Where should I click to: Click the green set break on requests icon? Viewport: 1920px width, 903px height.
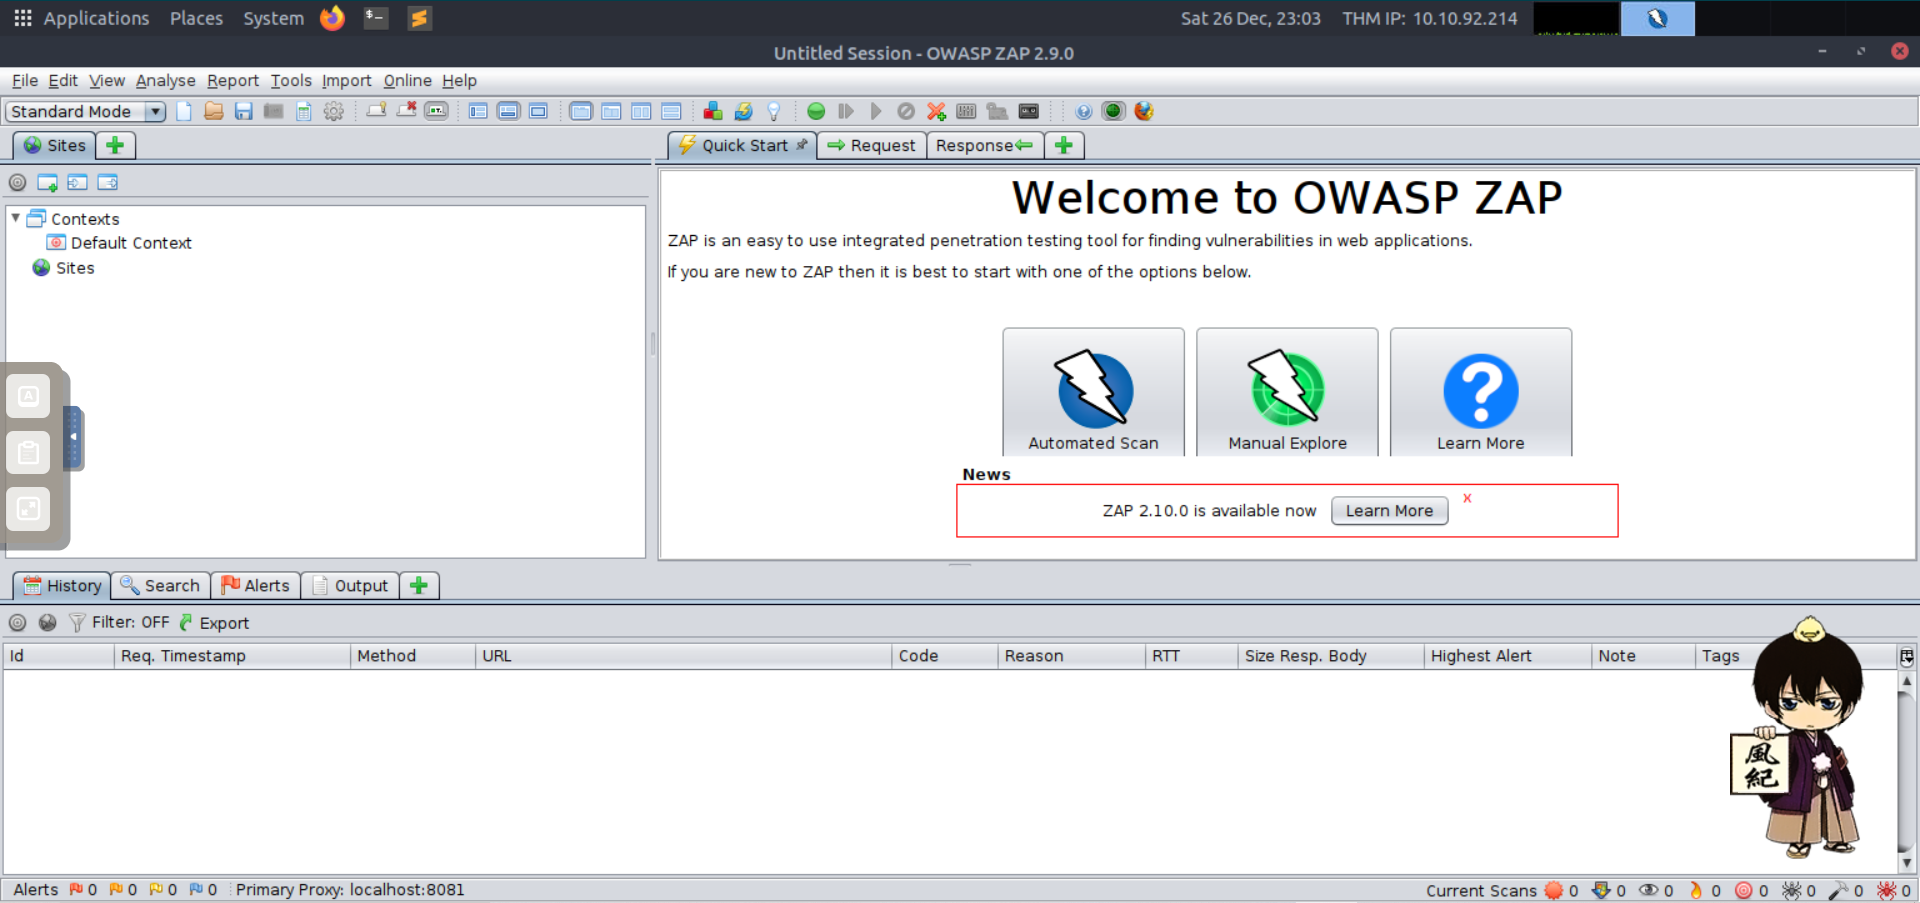pyautogui.click(x=816, y=111)
